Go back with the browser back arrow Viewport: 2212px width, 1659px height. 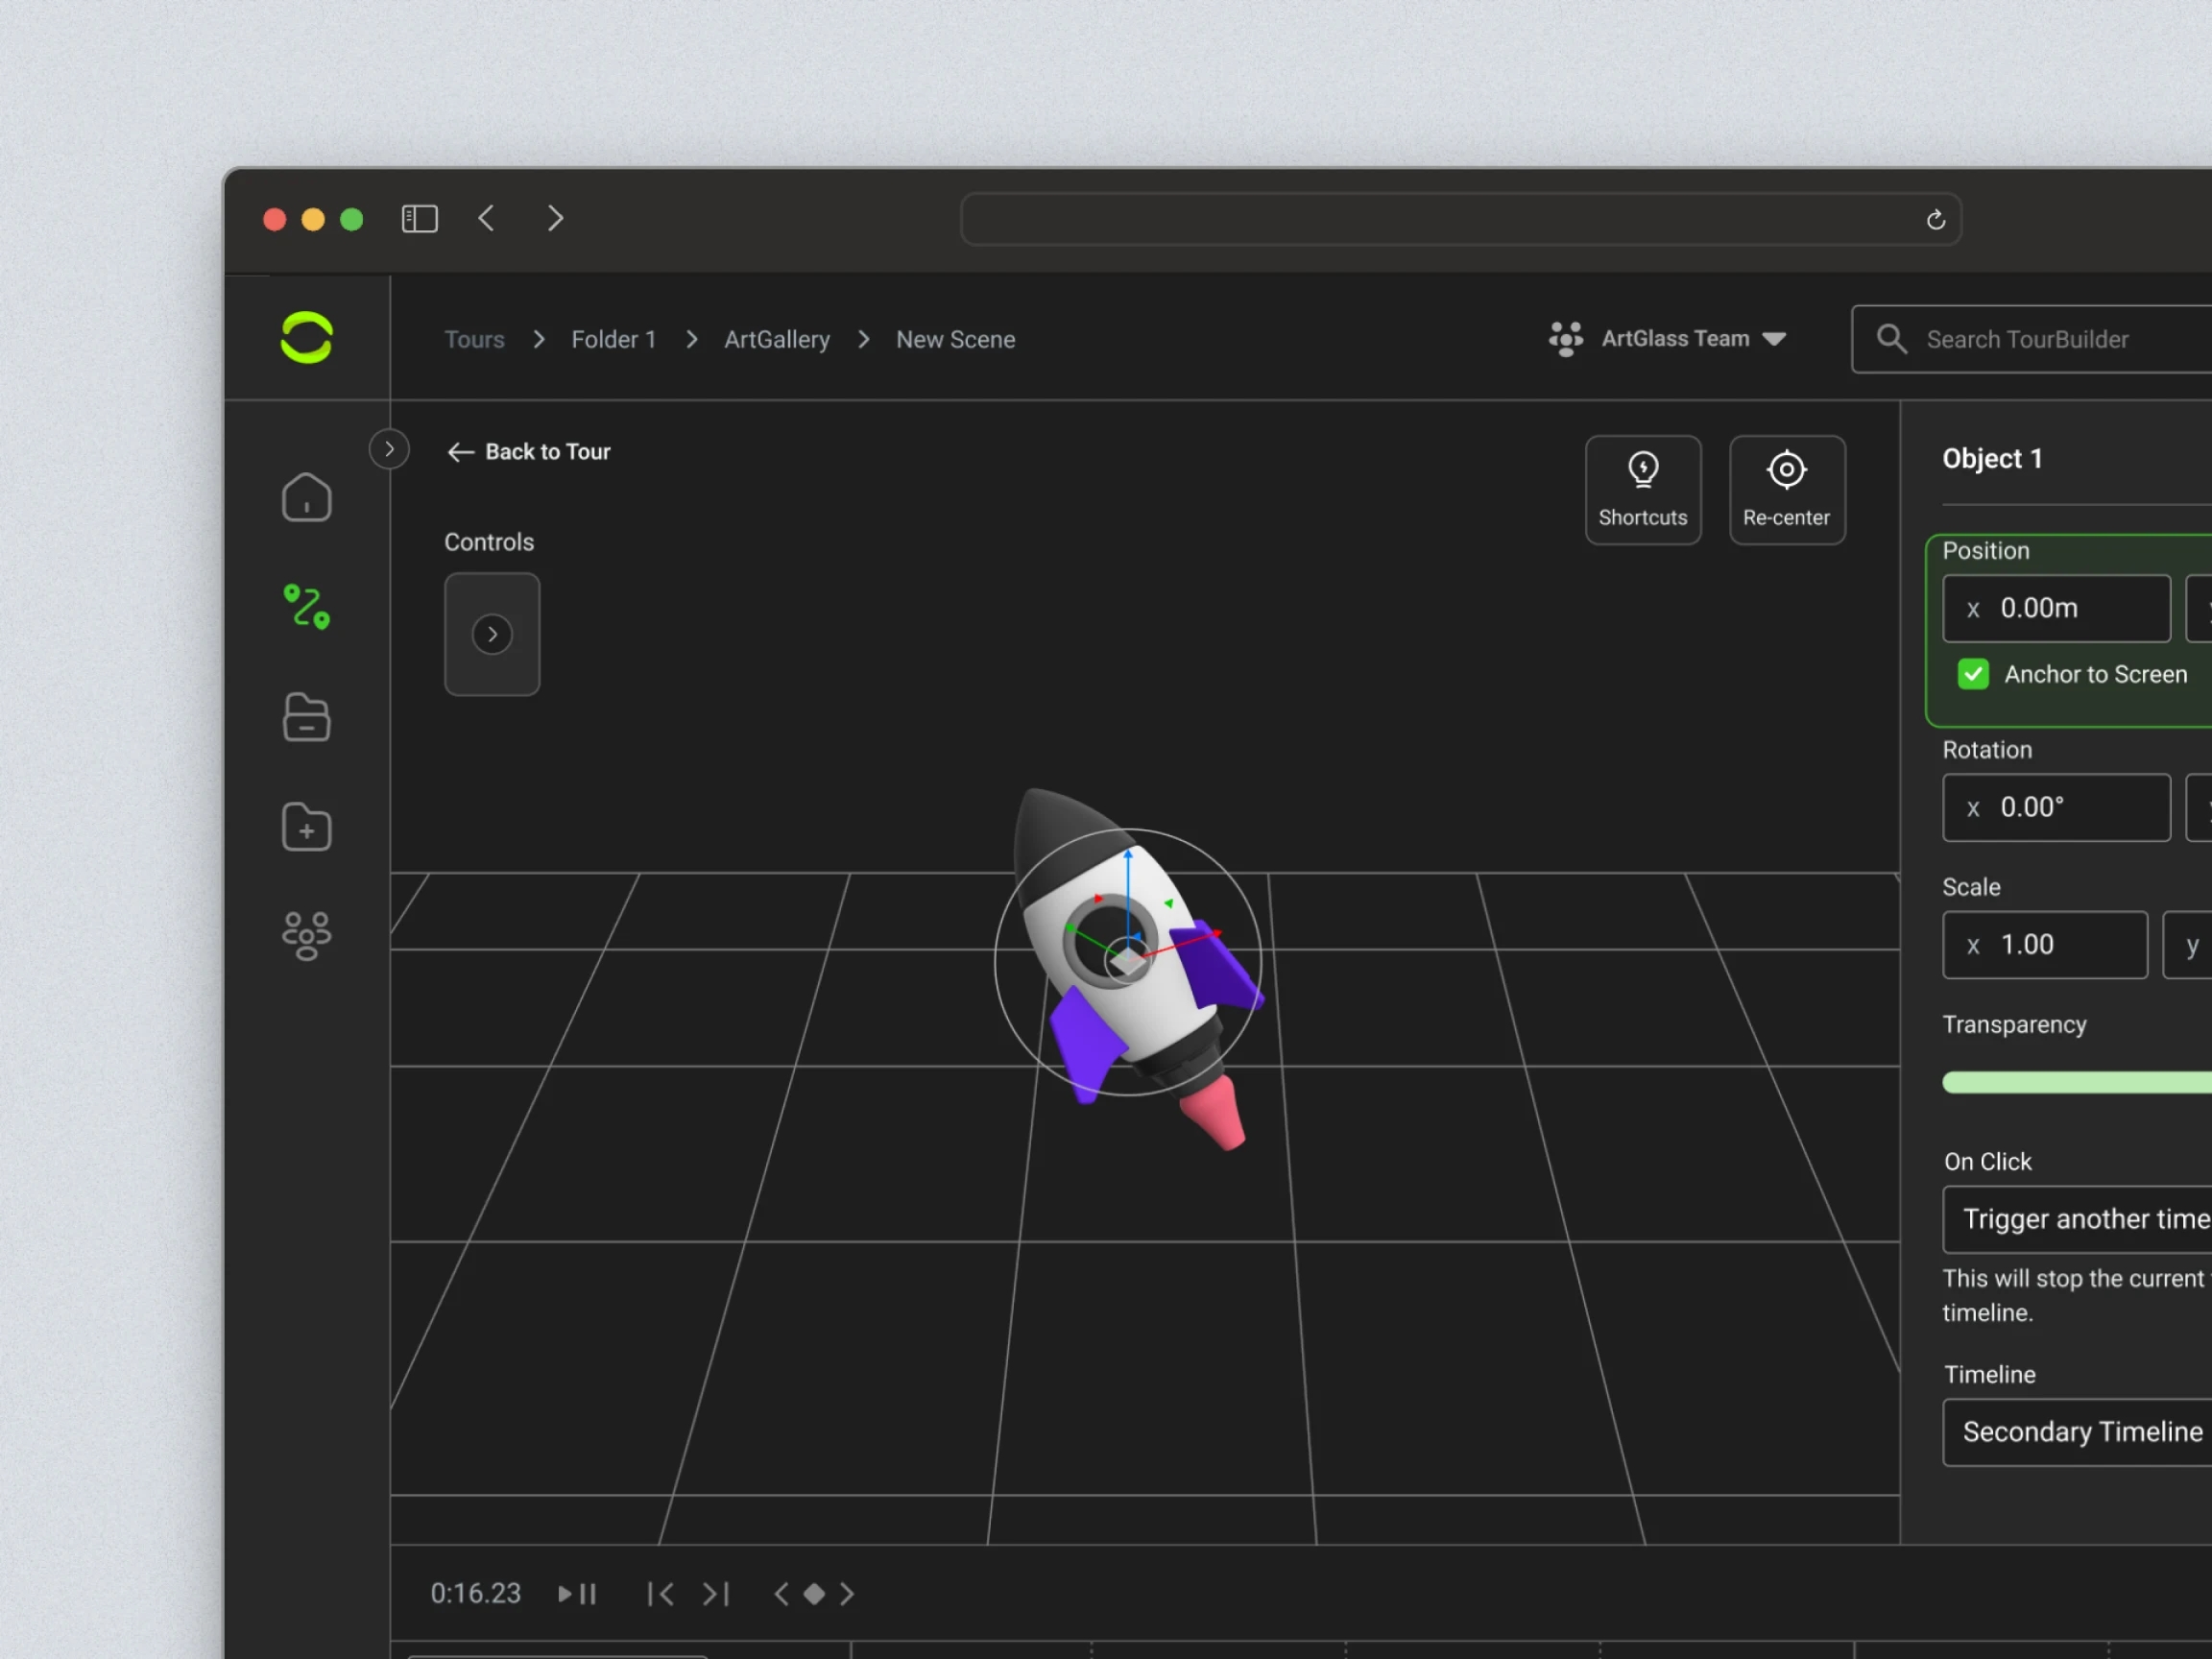(x=487, y=218)
